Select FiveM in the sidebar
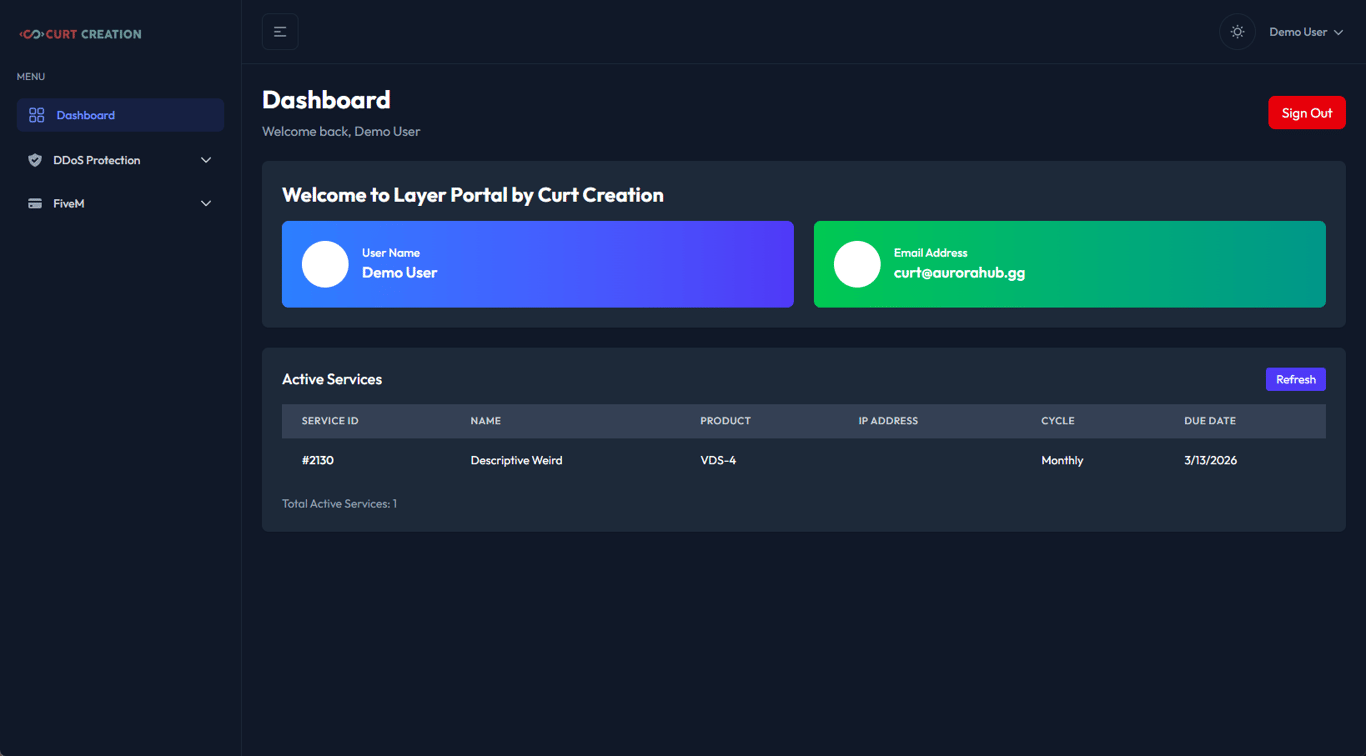This screenshot has width=1366, height=756. pos(69,204)
